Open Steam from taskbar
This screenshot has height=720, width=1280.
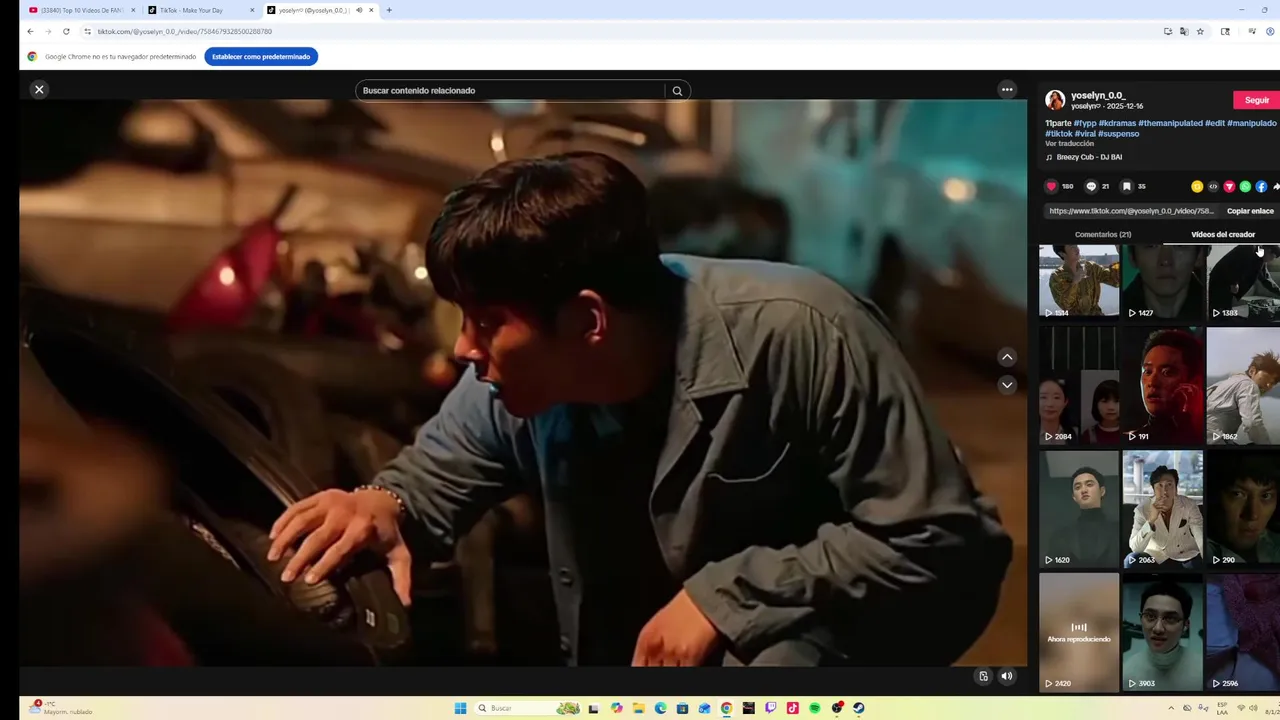pos(858,708)
